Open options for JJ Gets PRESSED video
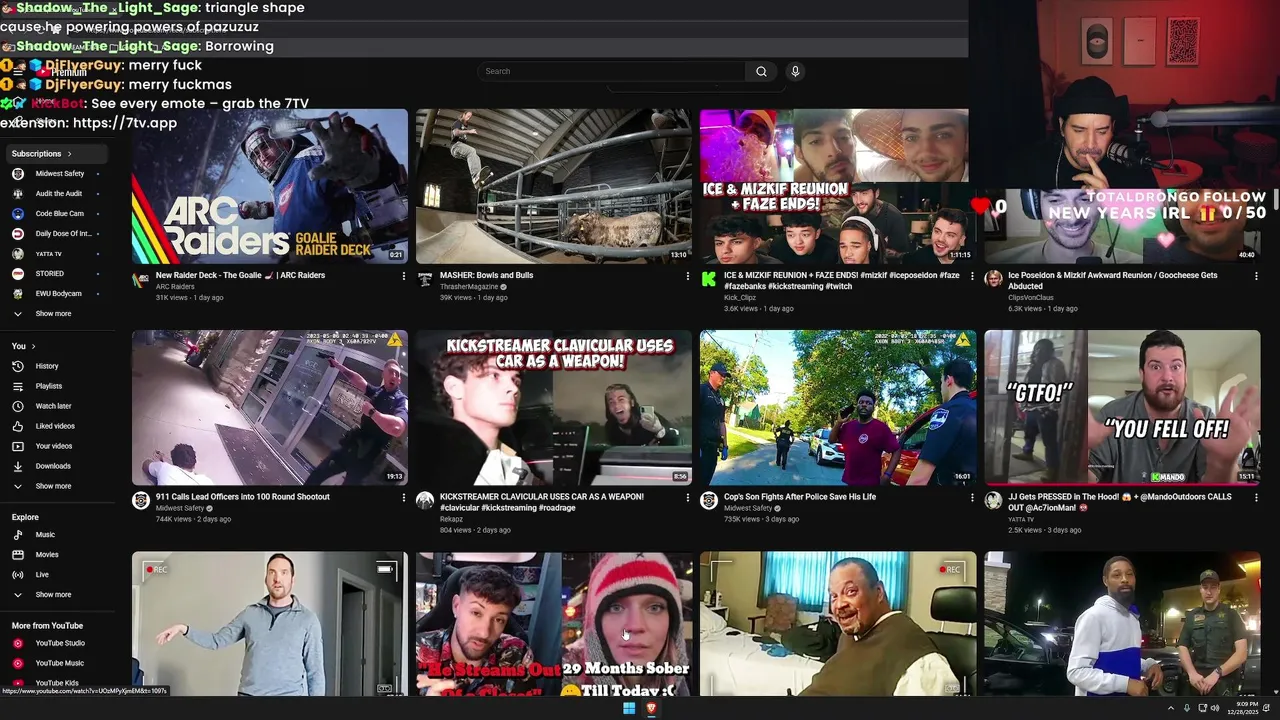This screenshot has width=1280, height=720. point(1256,497)
